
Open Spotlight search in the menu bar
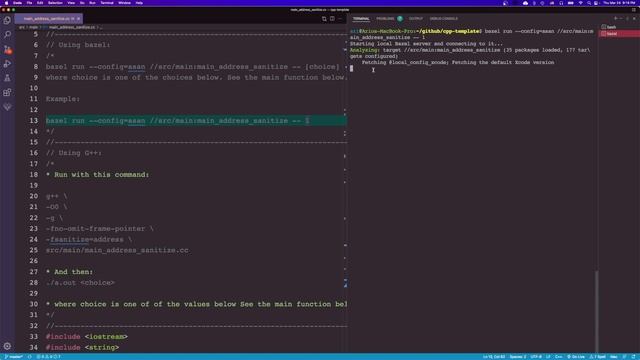click(x=589, y=3)
